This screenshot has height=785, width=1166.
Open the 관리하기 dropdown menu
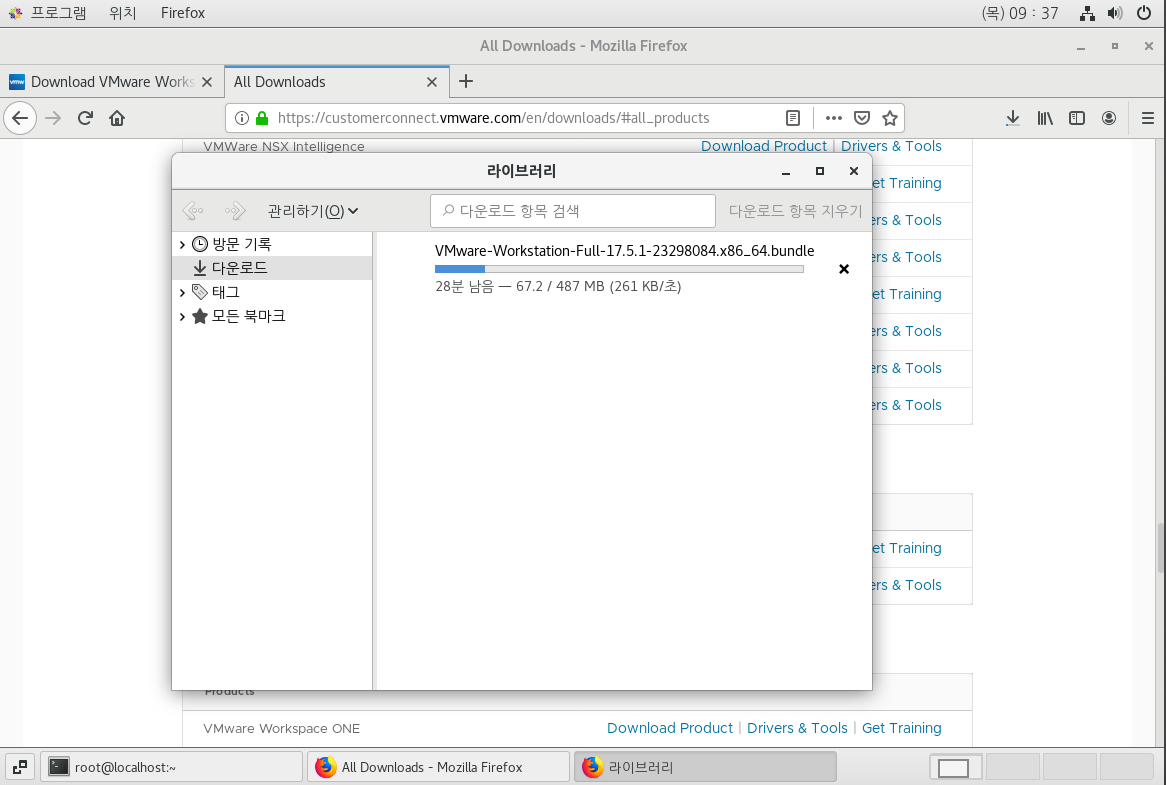click(x=313, y=211)
